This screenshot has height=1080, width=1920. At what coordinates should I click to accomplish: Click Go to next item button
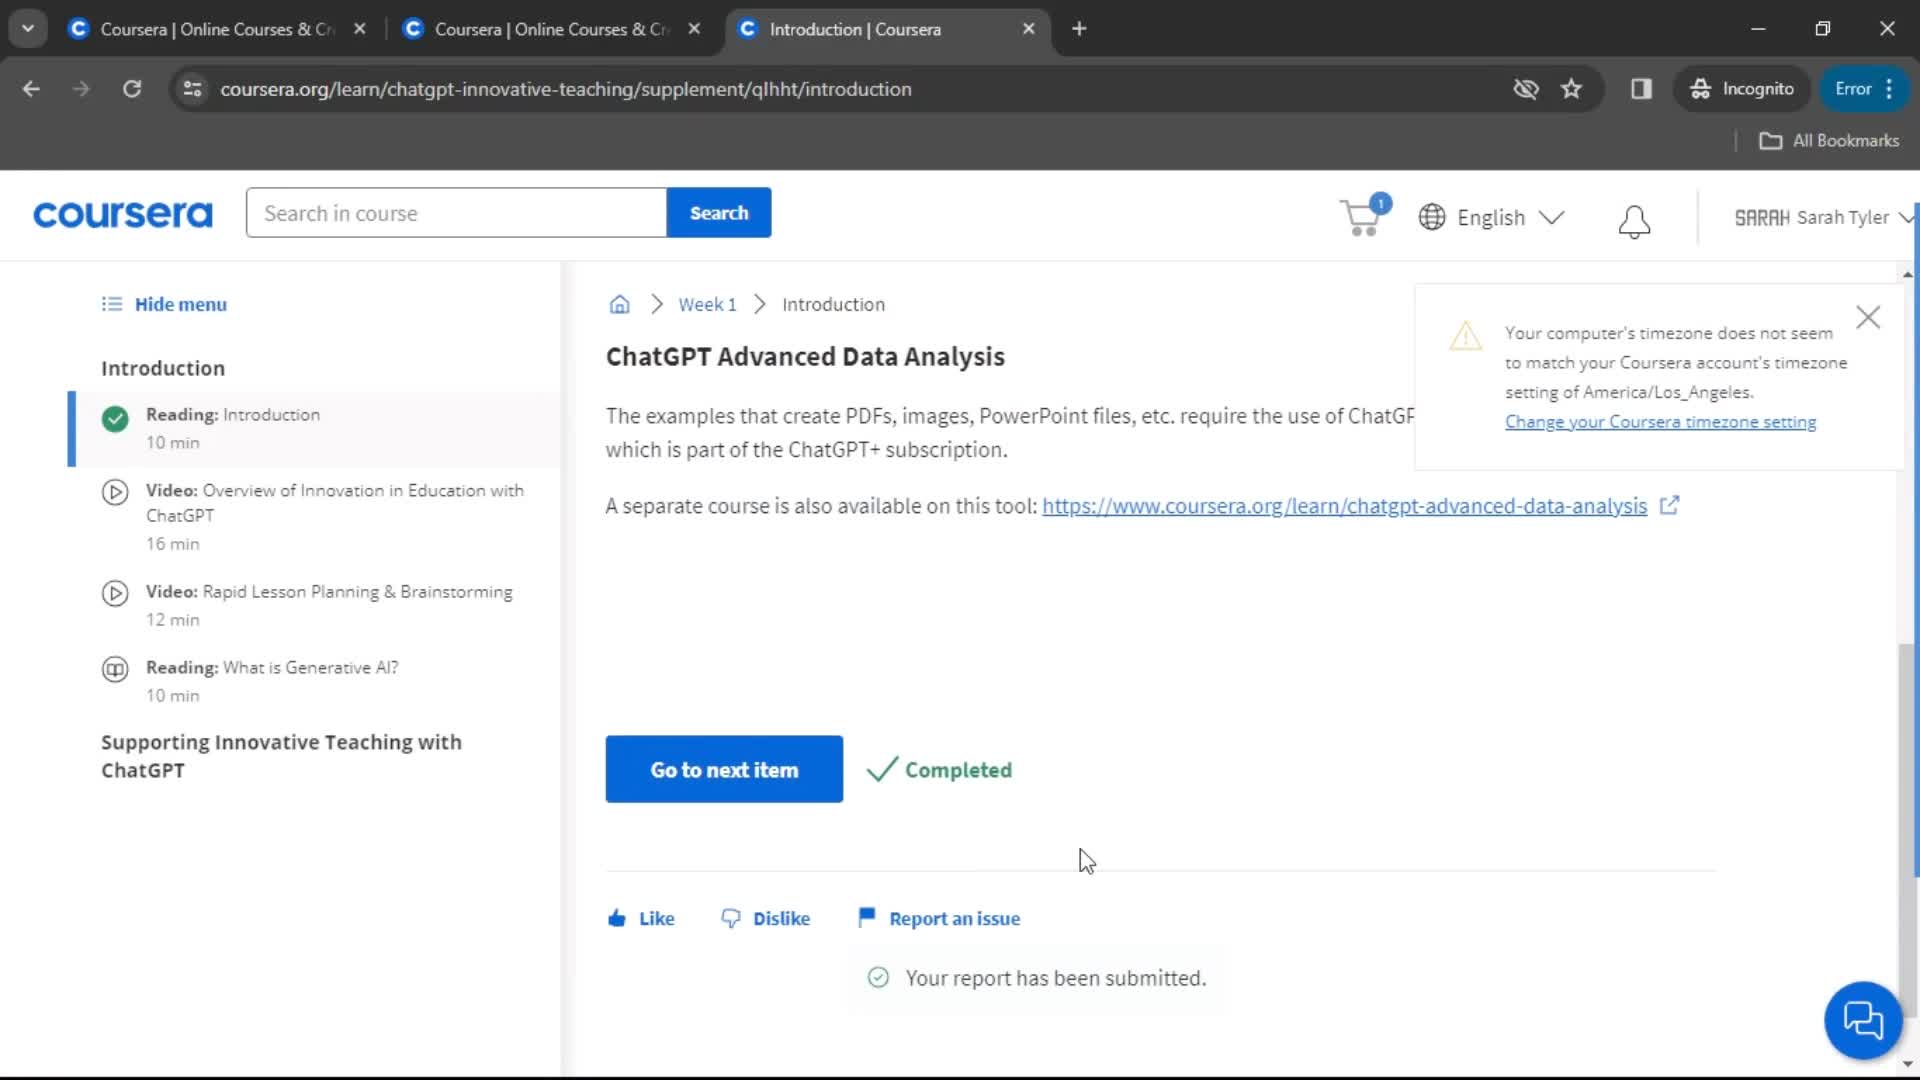[x=724, y=769]
